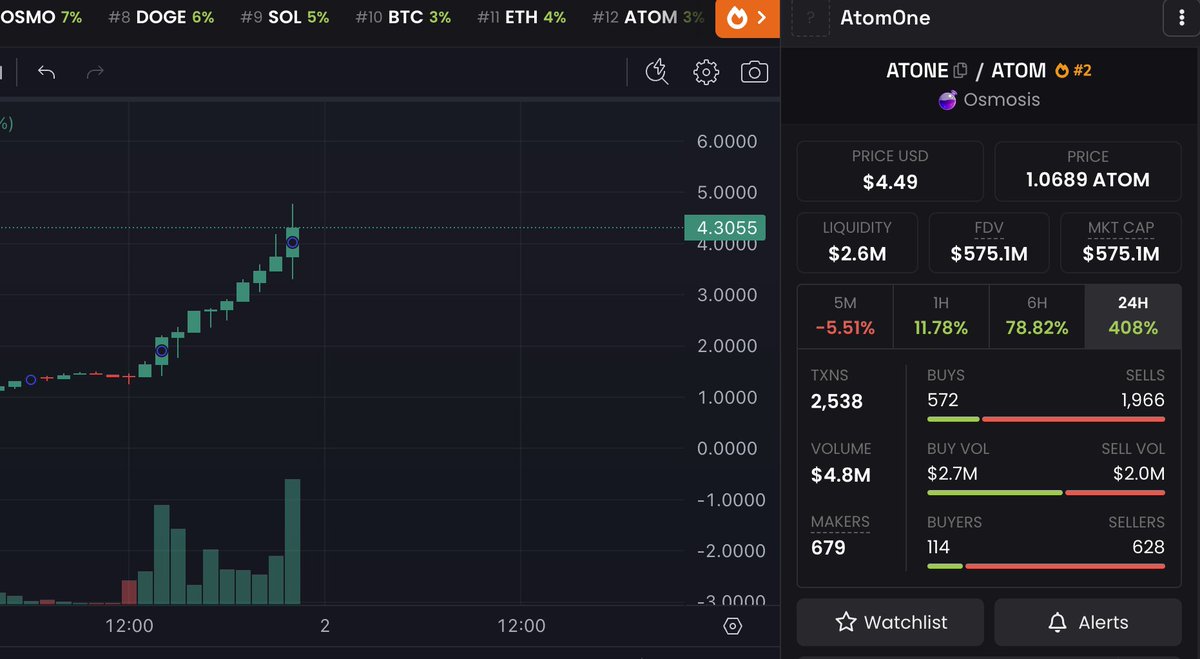
Task: Open OSMO ticker in trending bar
Action: (41, 18)
